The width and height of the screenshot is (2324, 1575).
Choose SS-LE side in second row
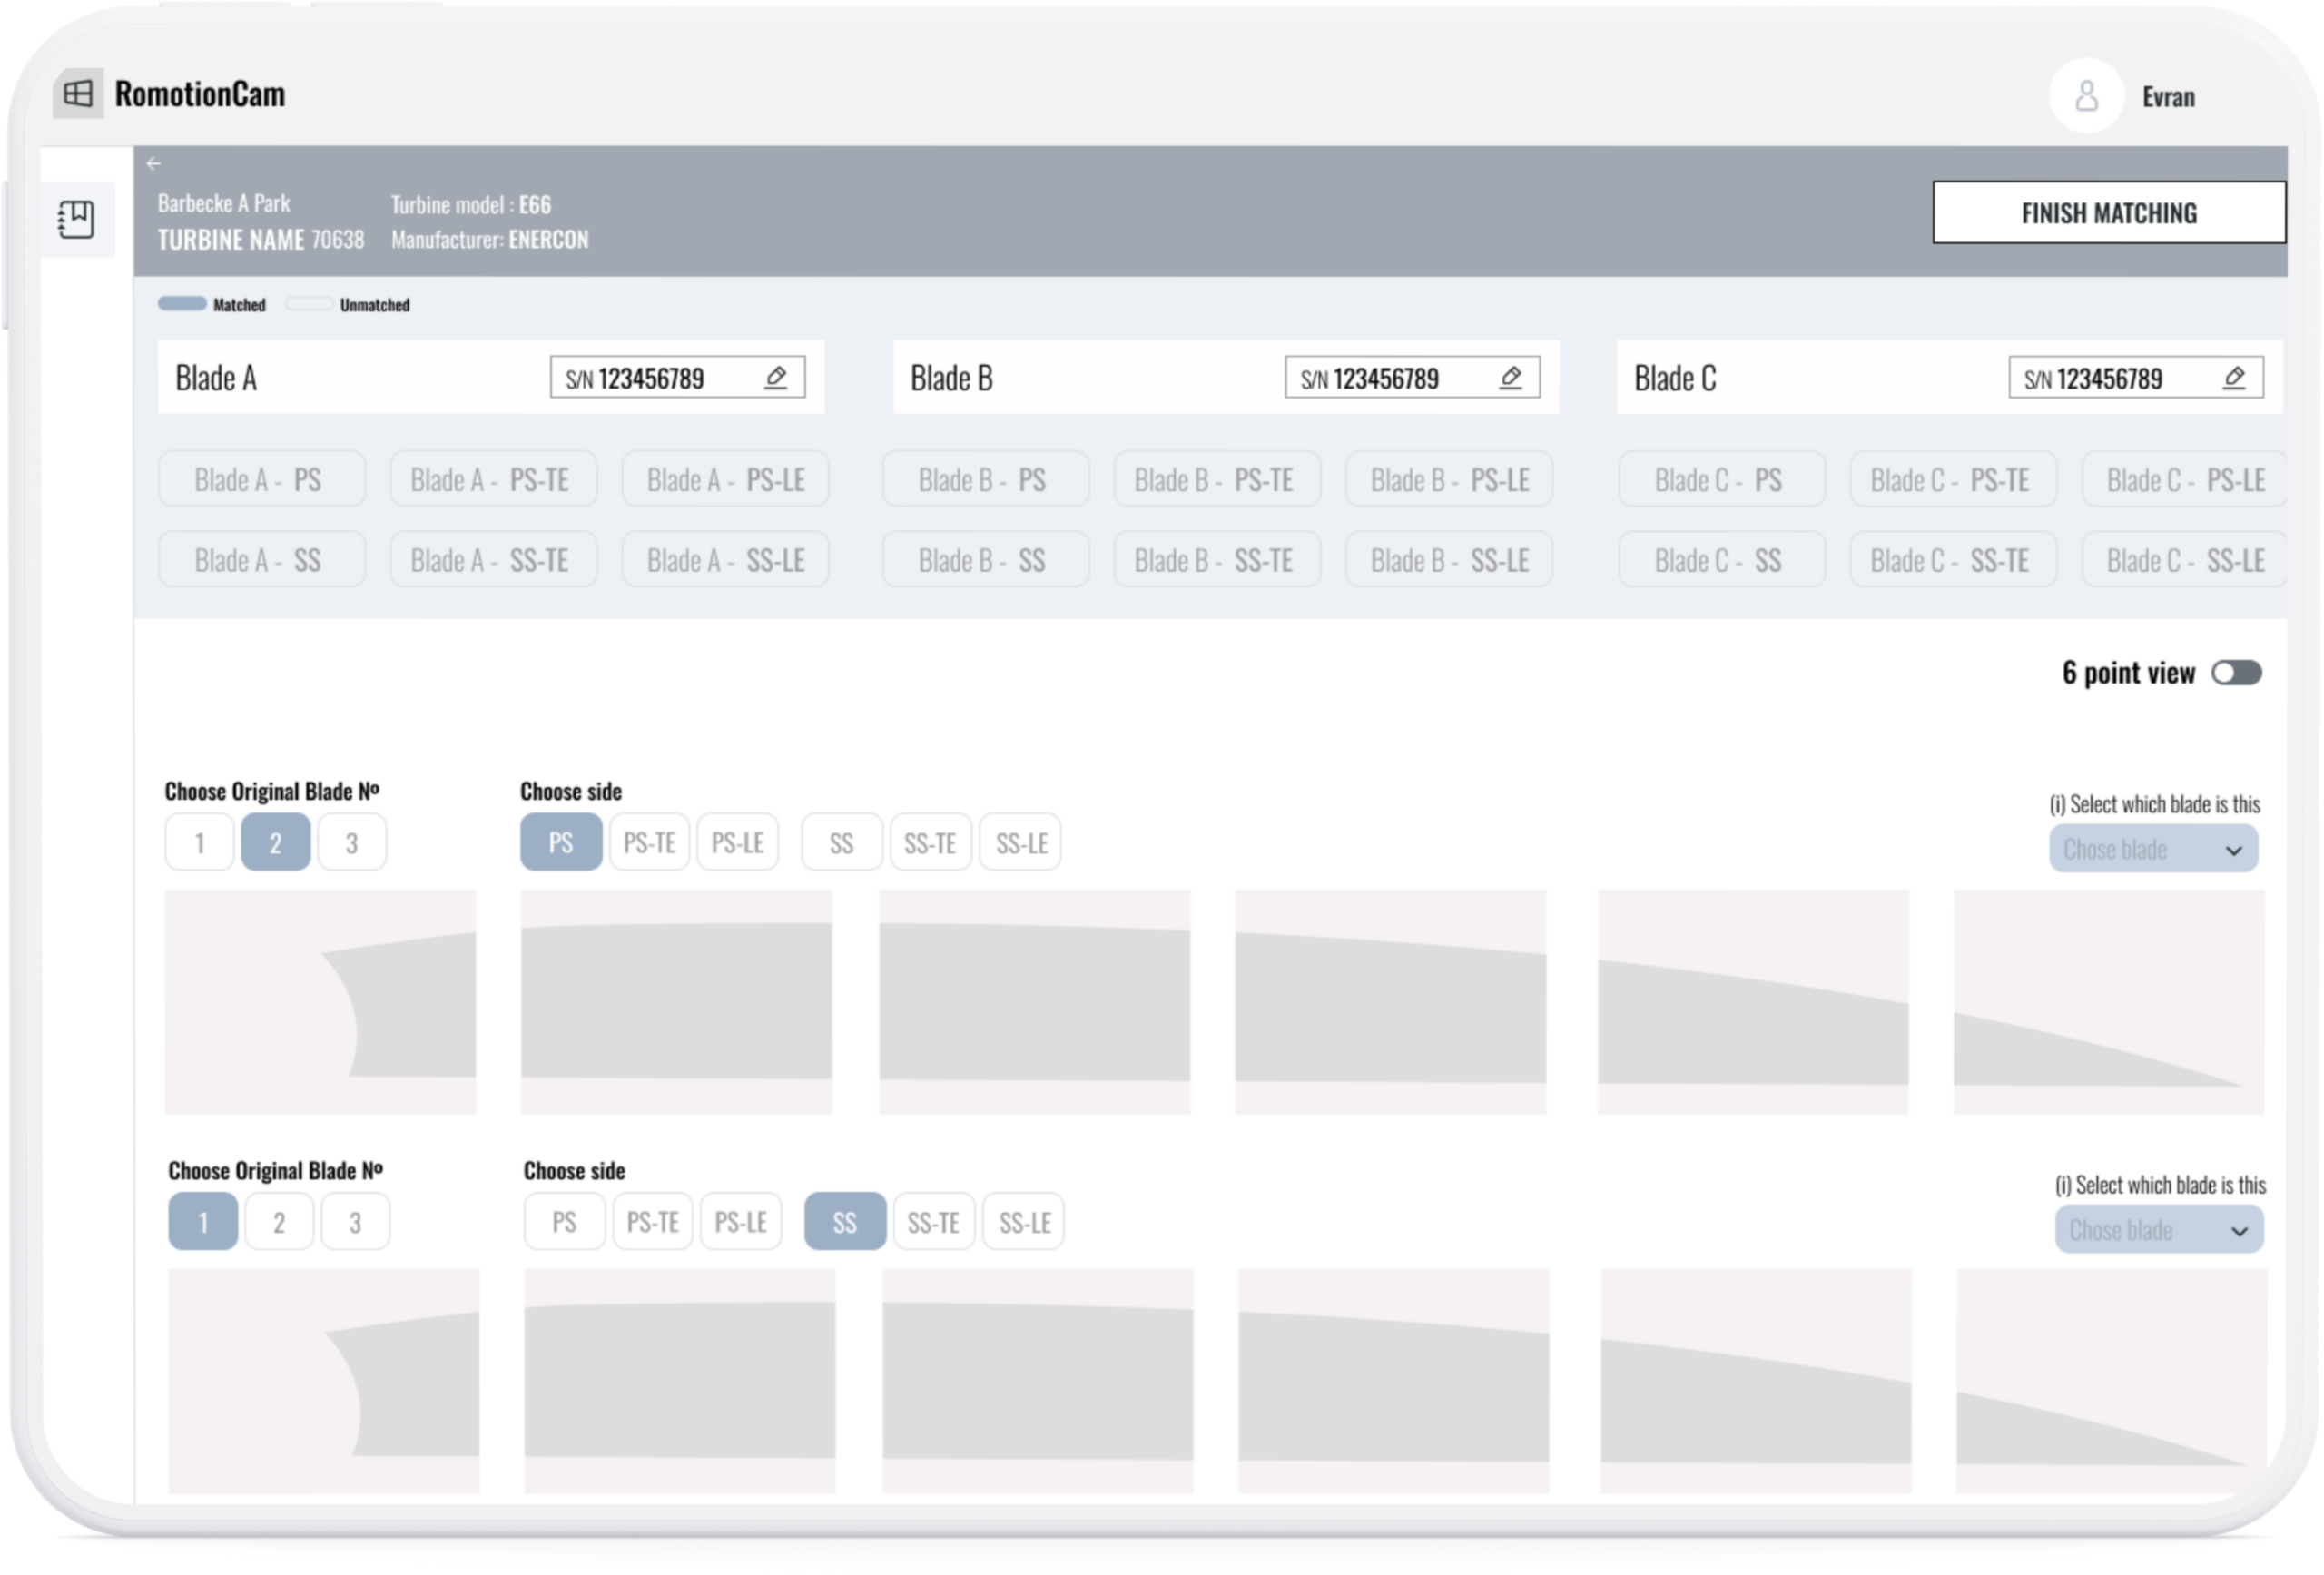tap(1024, 1222)
